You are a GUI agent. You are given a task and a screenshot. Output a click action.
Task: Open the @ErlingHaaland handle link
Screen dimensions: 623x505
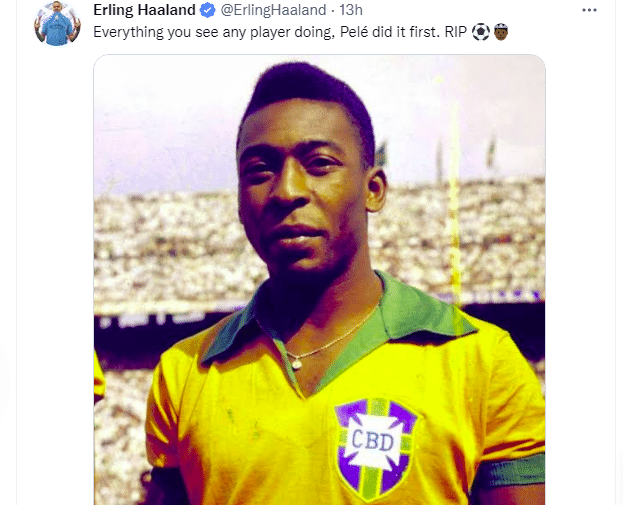coord(273,10)
